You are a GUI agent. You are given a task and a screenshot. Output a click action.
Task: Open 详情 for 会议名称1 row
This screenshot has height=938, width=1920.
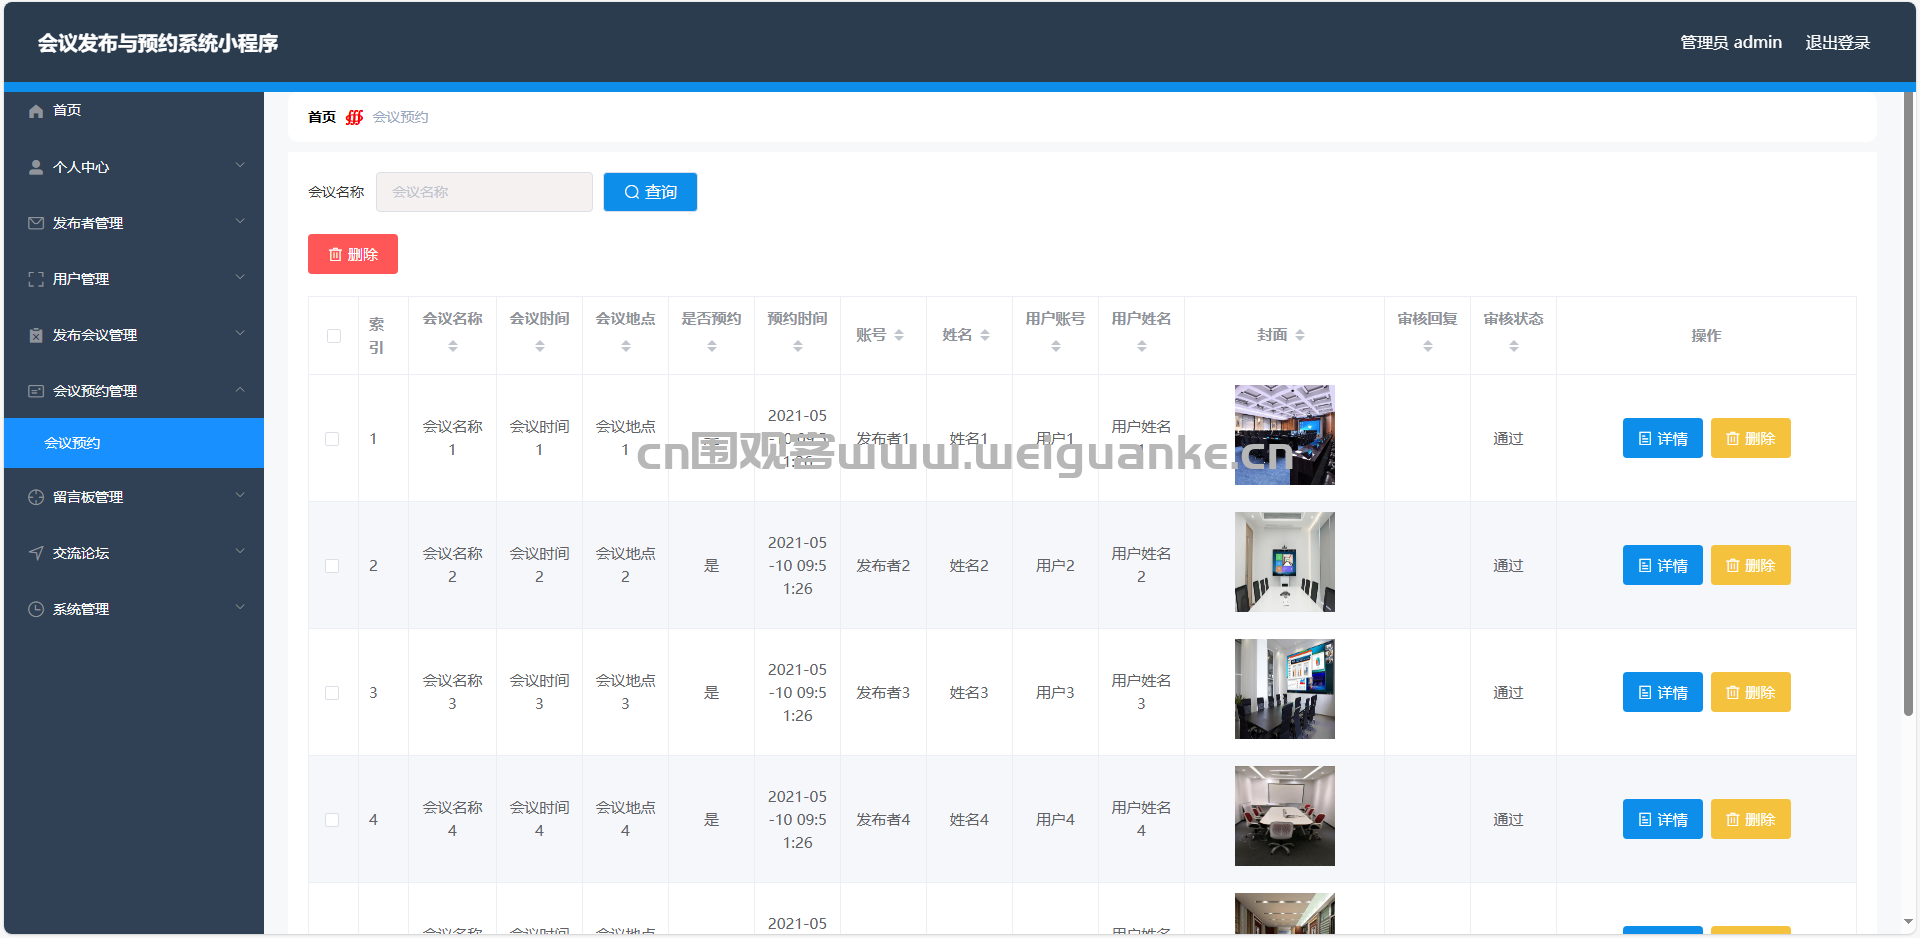tap(1662, 438)
